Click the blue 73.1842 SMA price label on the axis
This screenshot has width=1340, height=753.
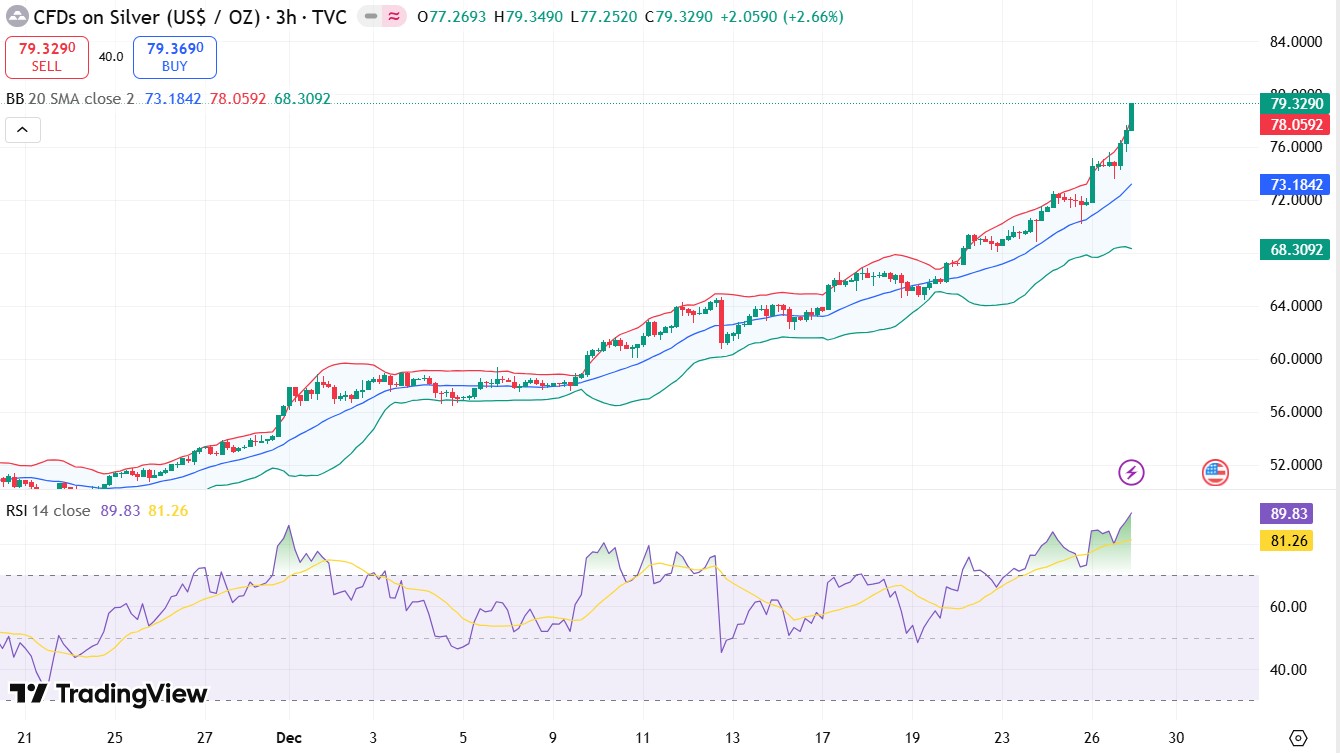click(1294, 184)
